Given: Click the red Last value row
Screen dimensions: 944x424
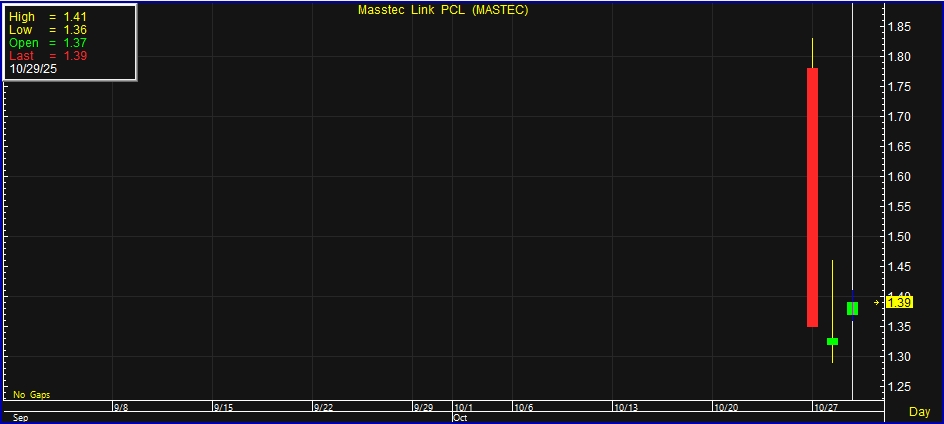Looking at the screenshot, I should pos(48,56).
